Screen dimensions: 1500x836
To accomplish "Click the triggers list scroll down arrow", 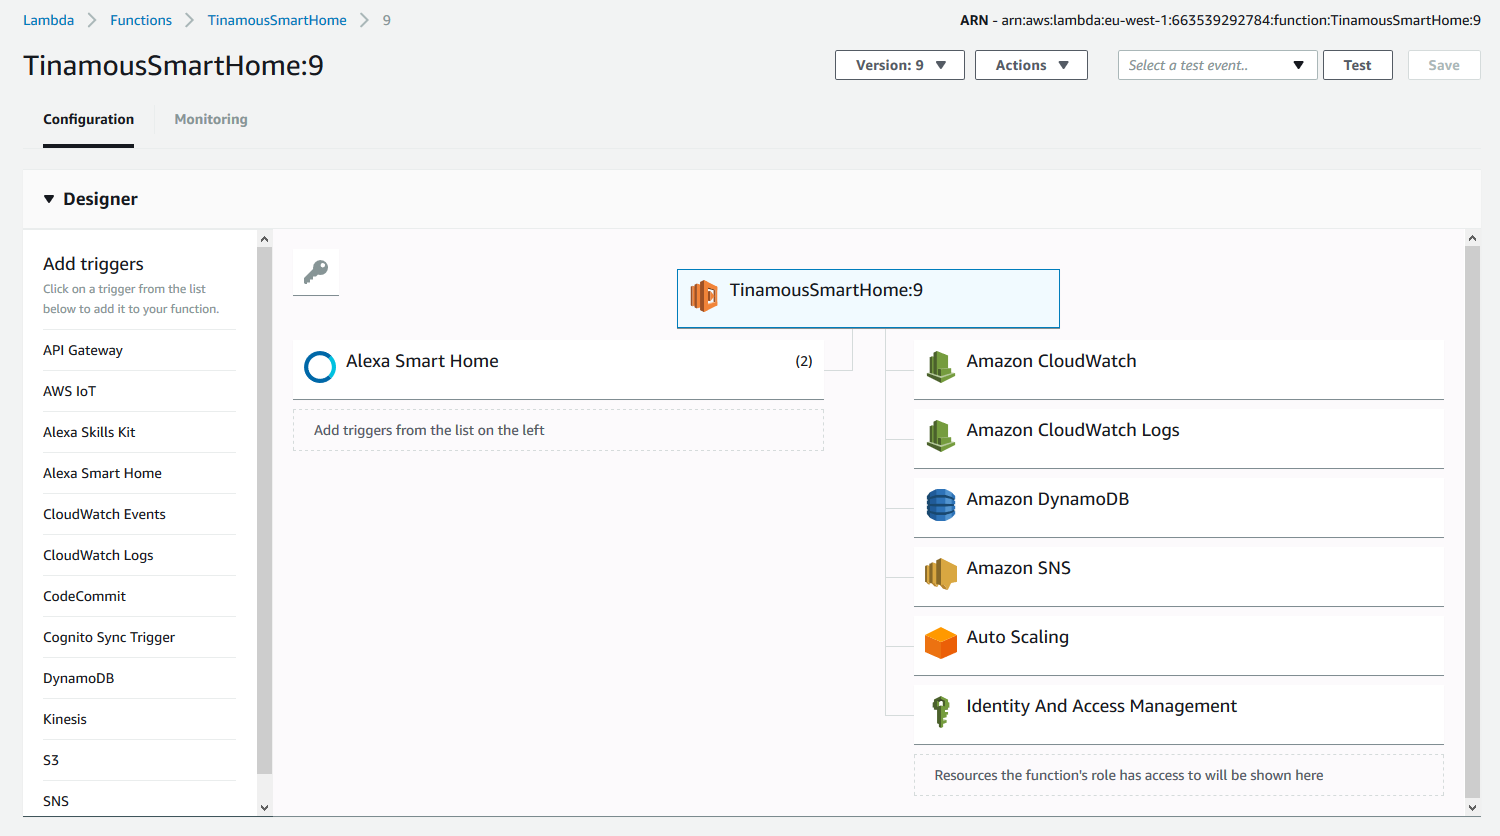I will (x=264, y=807).
